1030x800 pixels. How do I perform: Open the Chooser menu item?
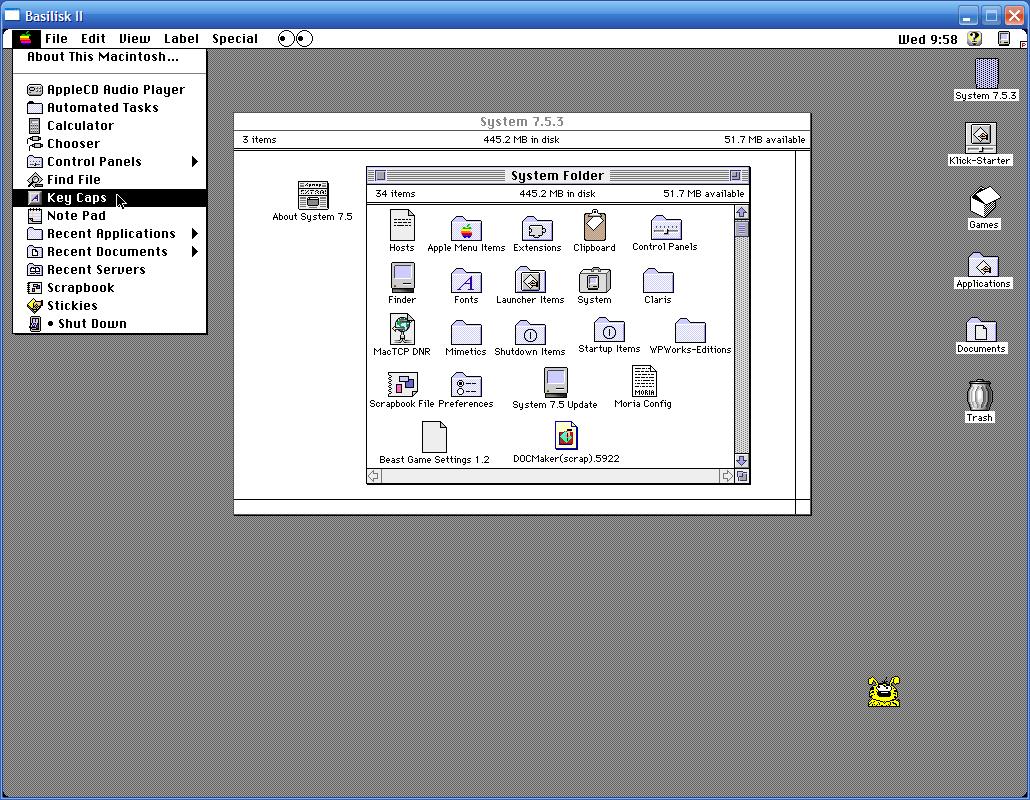pyautogui.click(x=110, y=144)
